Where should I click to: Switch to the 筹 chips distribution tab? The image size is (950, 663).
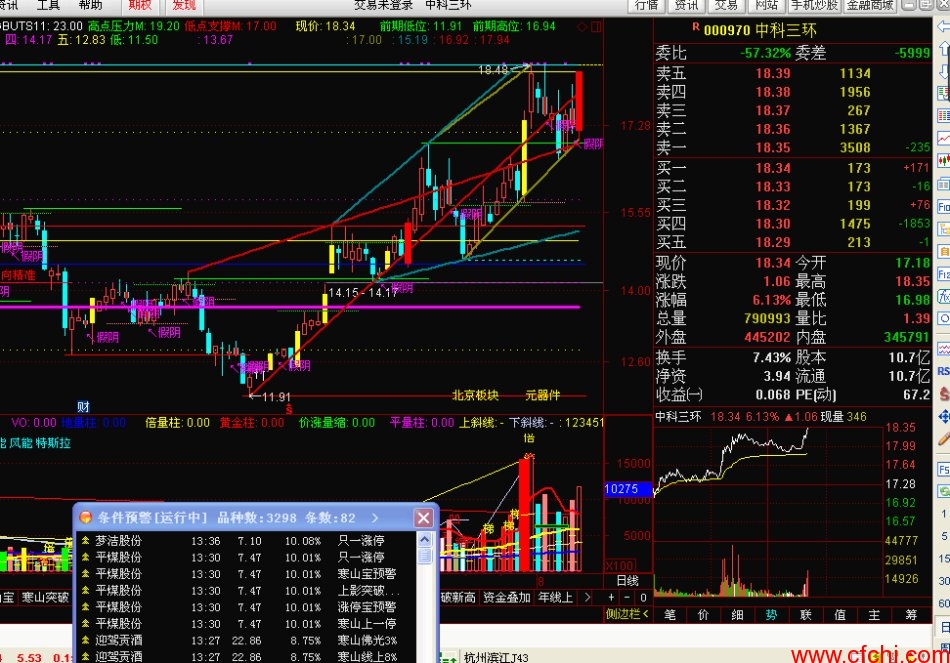(911, 615)
